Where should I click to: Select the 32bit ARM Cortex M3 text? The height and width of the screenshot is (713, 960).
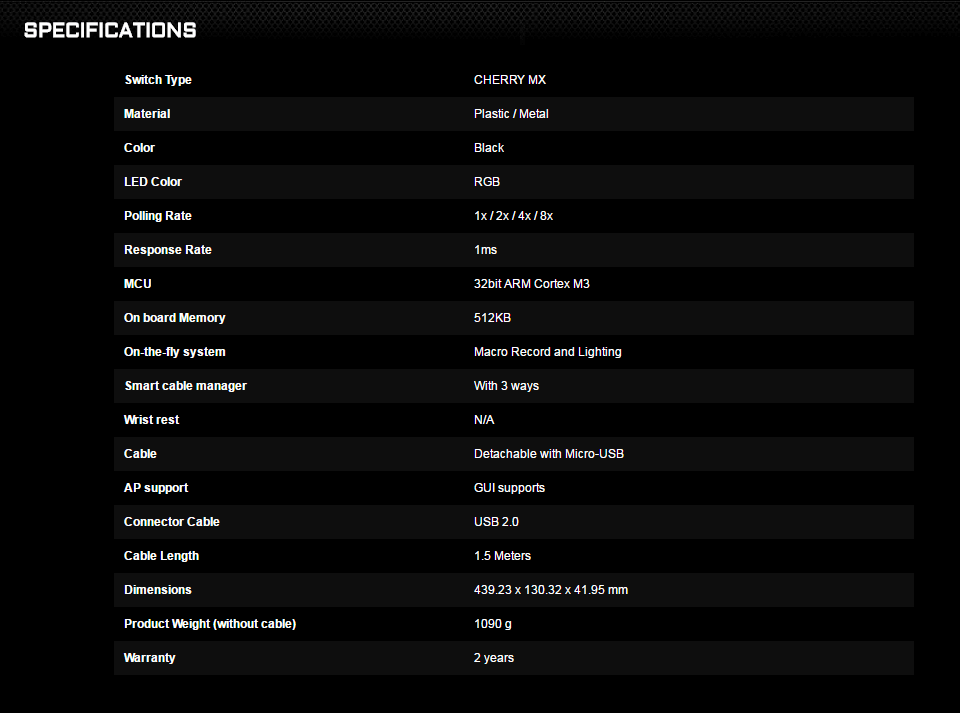(531, 284)
